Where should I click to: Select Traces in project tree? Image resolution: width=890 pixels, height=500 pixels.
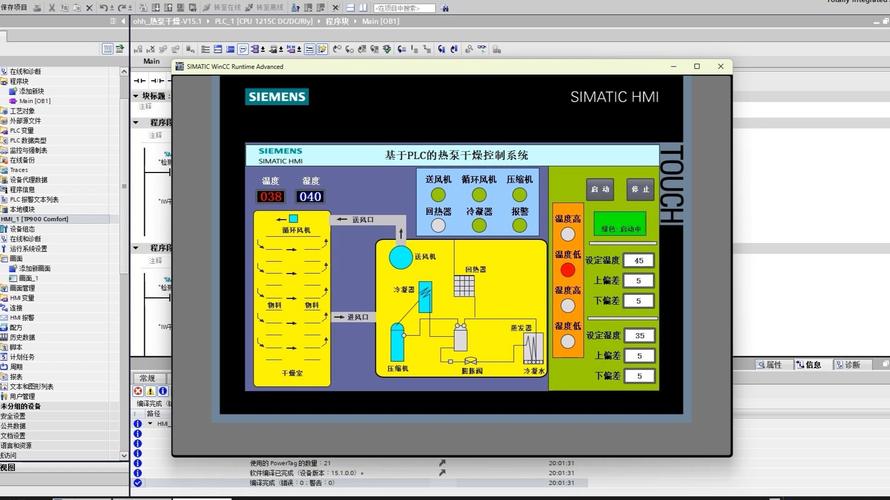tap(18, 170)
